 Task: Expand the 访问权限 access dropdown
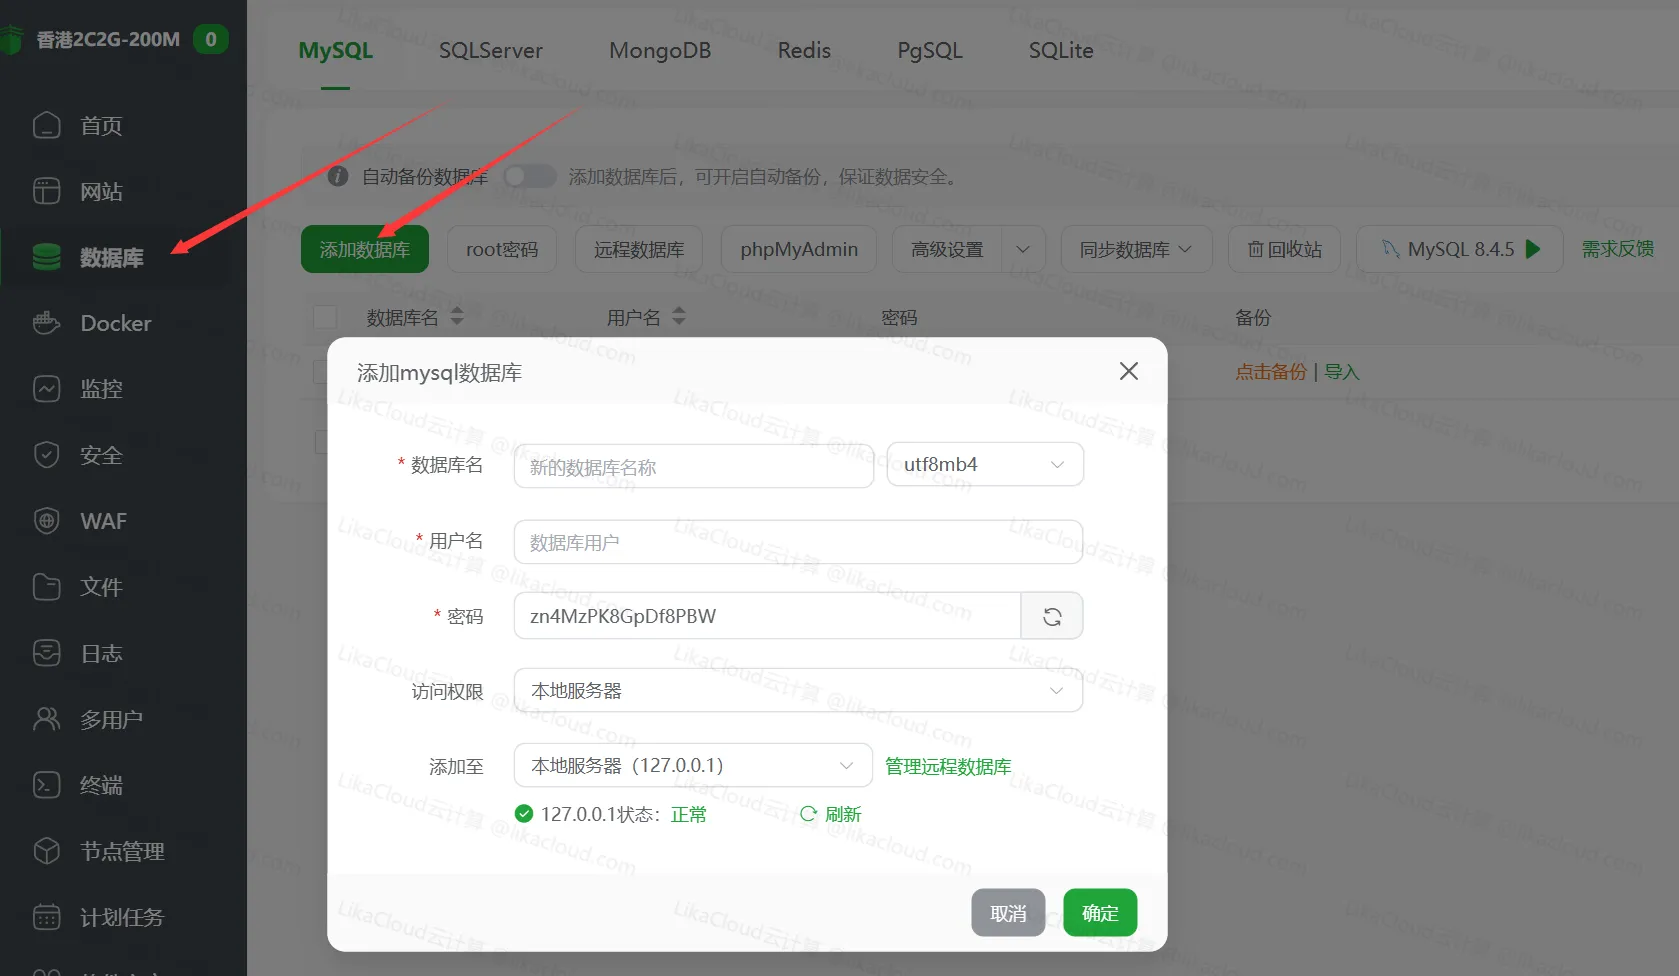[796, 690]
